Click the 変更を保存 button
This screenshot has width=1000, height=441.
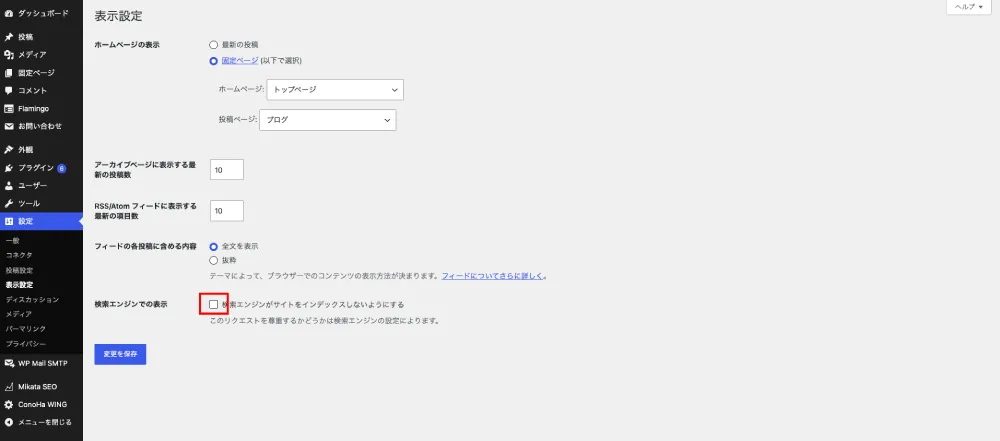120,354
